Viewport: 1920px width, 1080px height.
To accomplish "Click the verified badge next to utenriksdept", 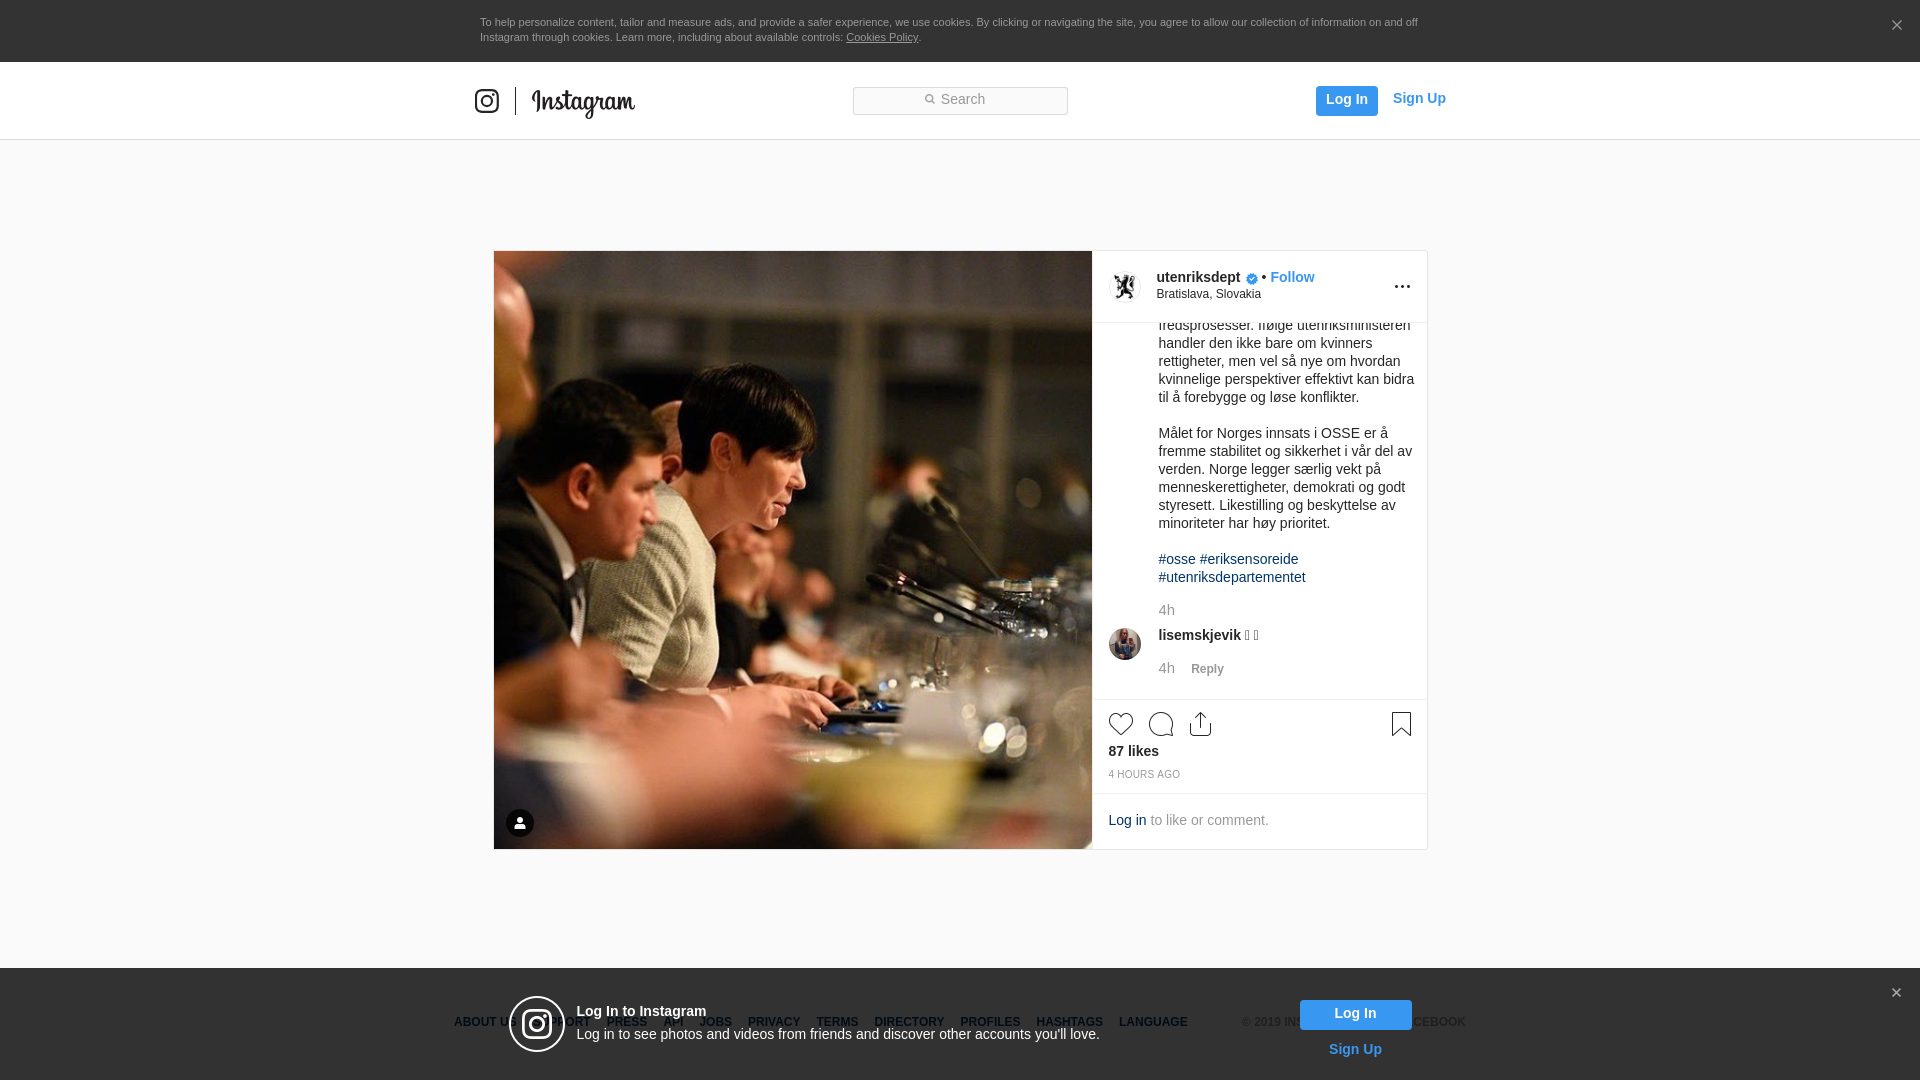I will (1252, 279).
